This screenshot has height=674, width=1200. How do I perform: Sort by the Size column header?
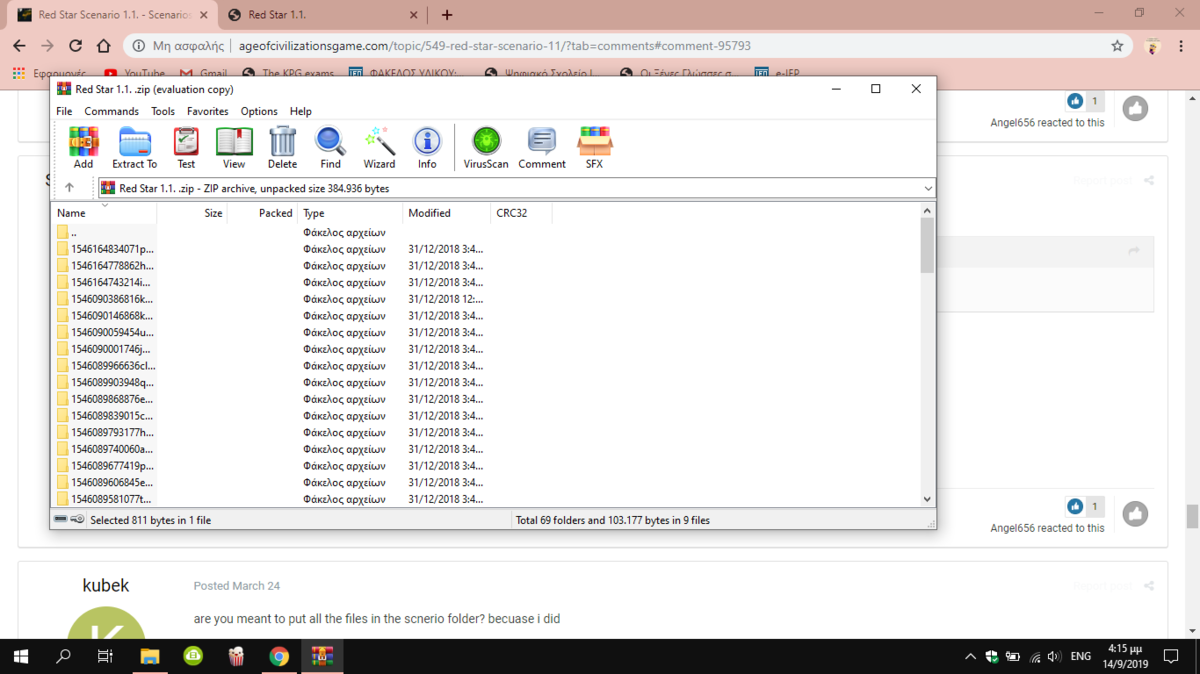pos(192,213)
